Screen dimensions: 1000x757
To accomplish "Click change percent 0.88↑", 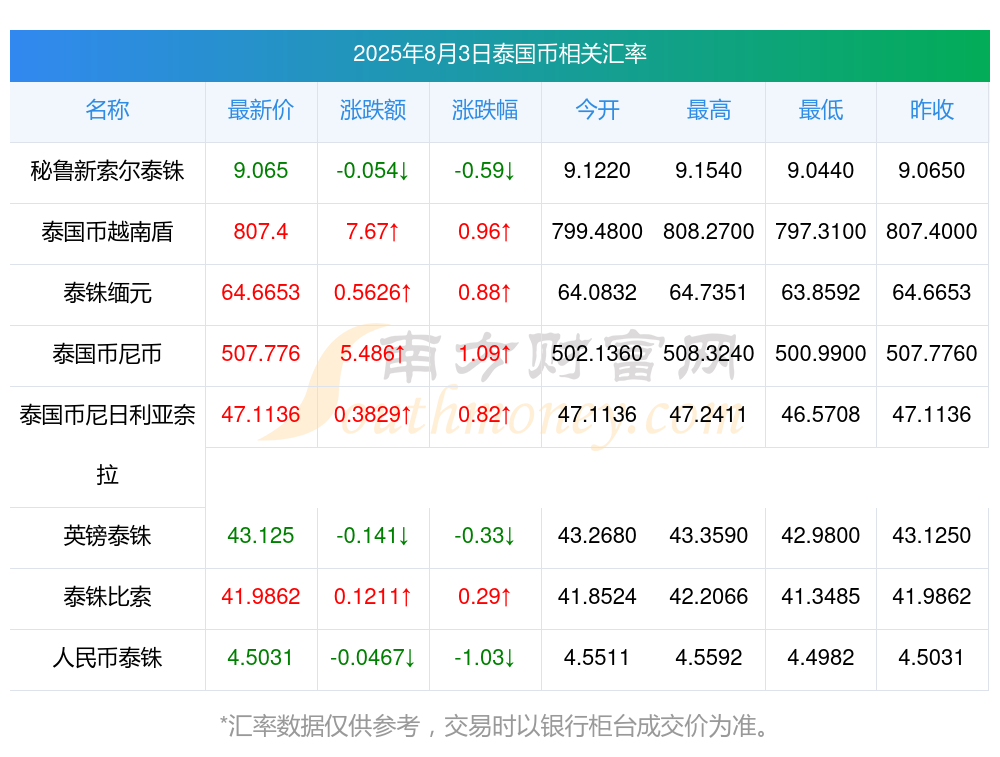I will (485, 293).
